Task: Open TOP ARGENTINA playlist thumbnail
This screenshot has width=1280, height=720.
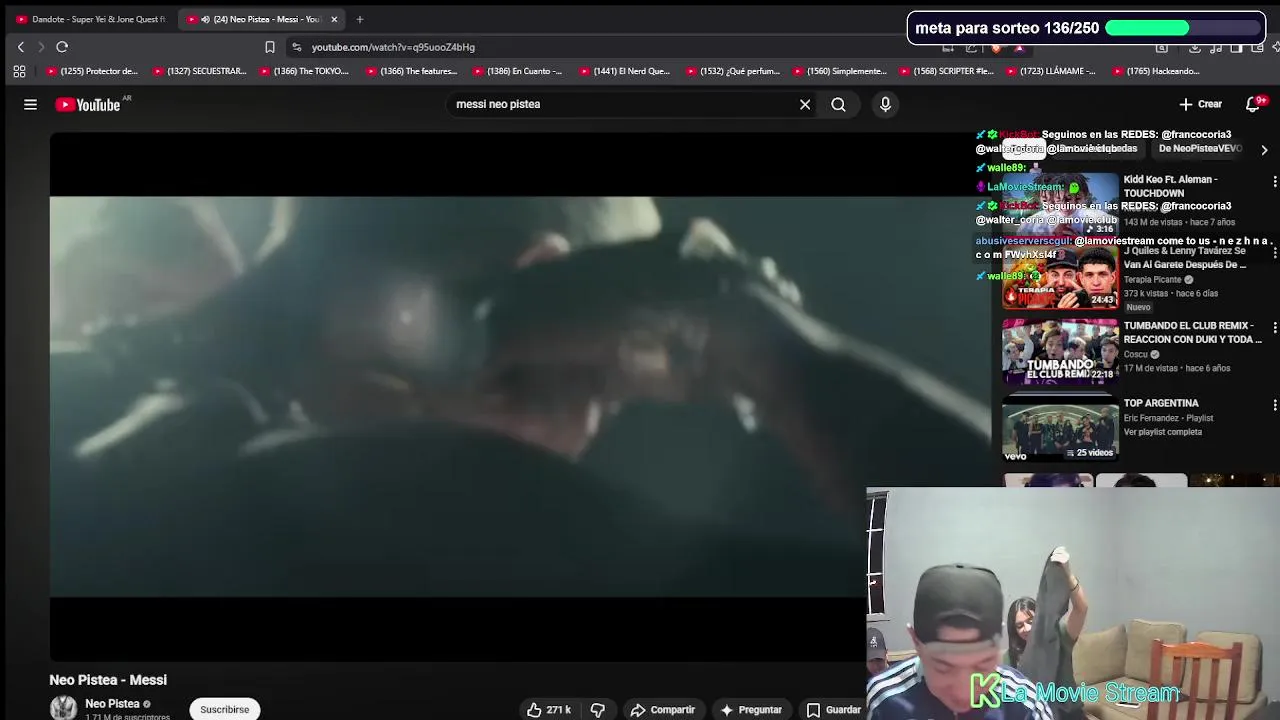Action: click(1060, 427)
